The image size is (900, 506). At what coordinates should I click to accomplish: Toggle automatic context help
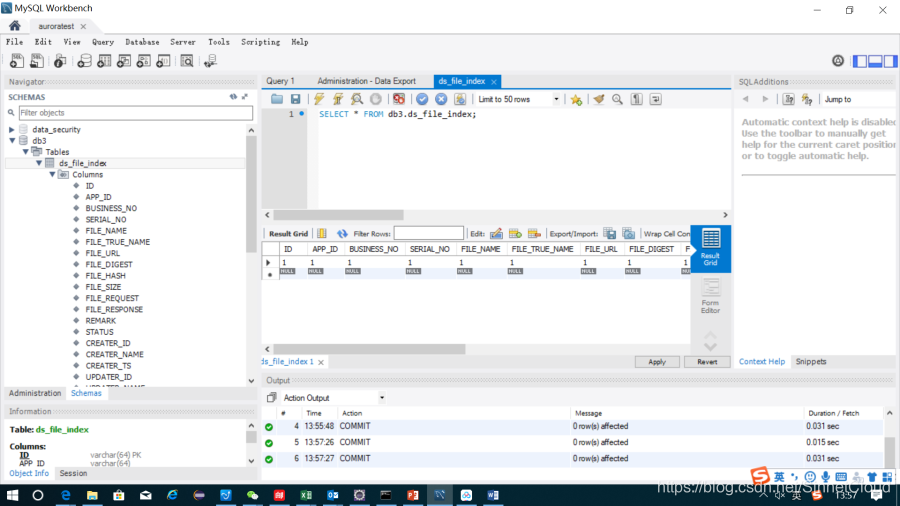807,99
